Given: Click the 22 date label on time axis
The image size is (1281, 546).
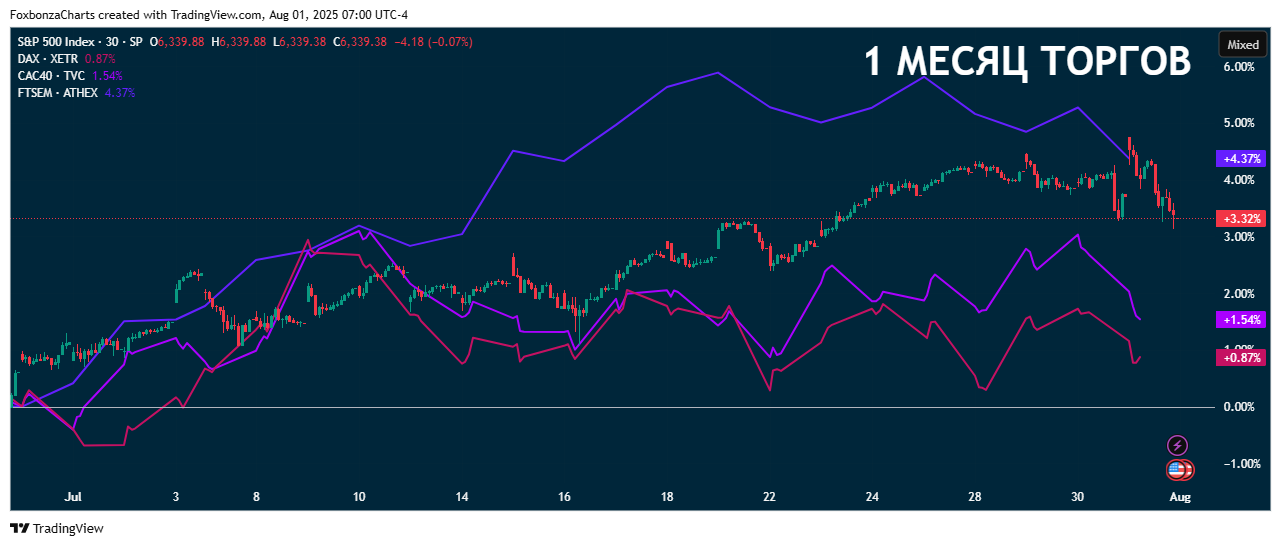Looking at the screenshot, I should pyautogui.click(x=769, y=496).
